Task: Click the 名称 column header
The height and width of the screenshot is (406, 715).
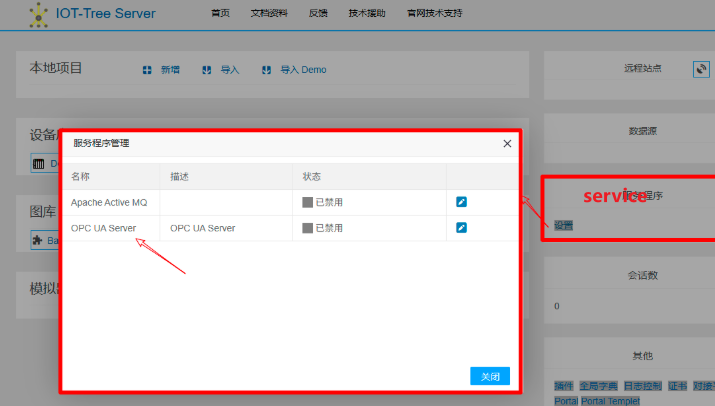Action: tap(80, 177)
